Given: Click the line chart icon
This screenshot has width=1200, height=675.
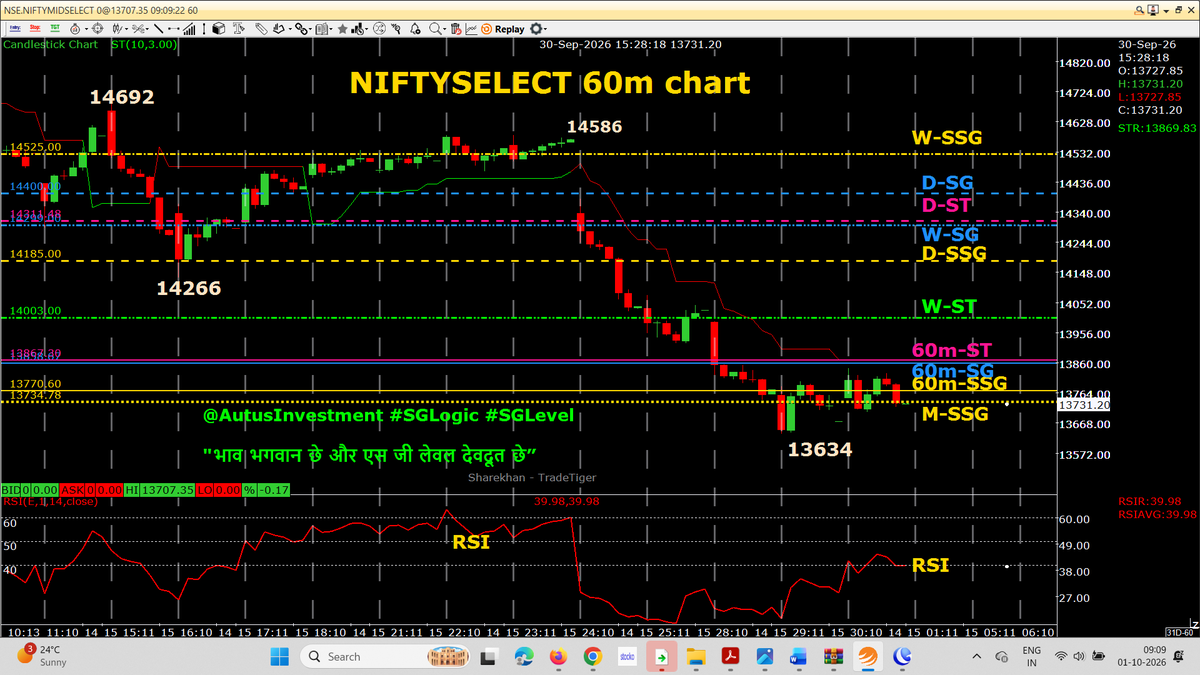Looking at the screenshot, I should pos(470,29).
